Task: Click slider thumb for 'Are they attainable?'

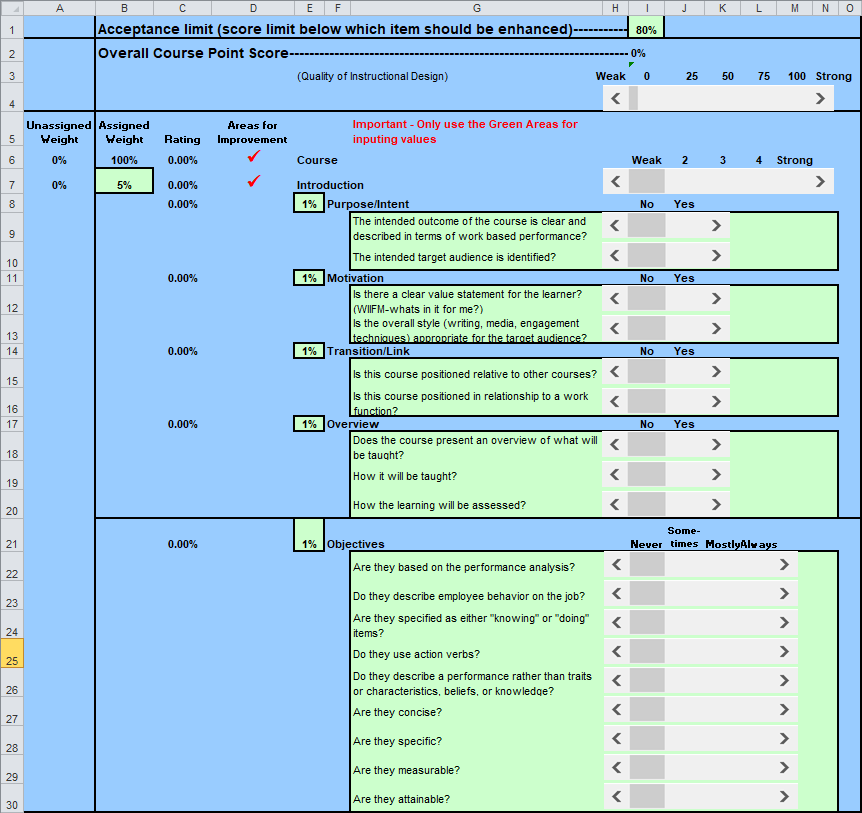Action: point(647,797)
